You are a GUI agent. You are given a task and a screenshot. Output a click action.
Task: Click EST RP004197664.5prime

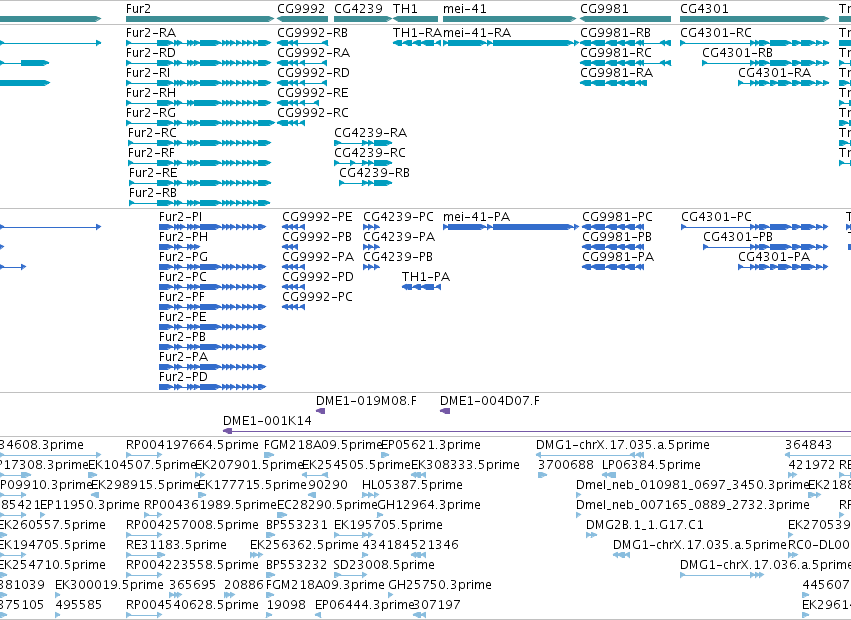coord(144,455)
